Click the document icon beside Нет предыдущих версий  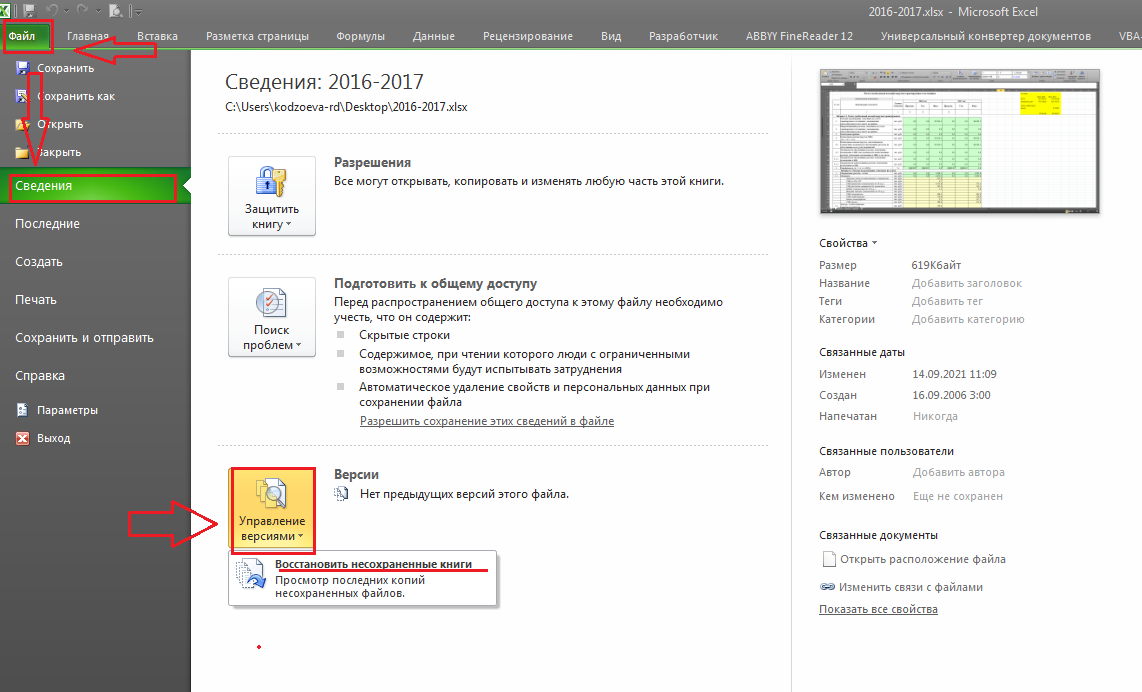click(x=341, y=494)
